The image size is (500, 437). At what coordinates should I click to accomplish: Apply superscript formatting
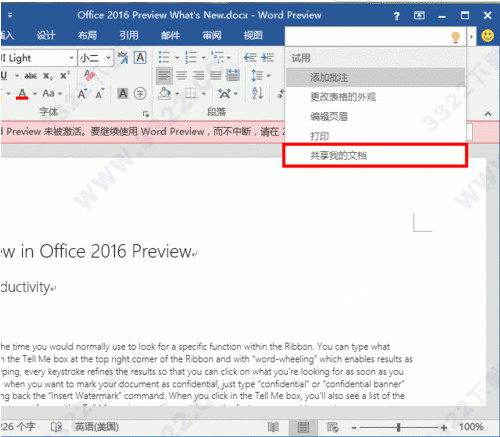point(65,76)
